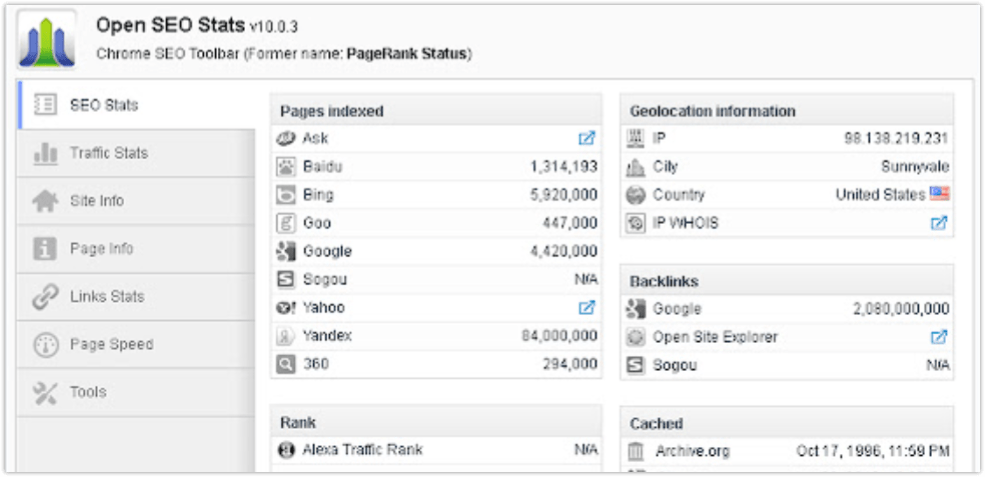Click the Goo icon
985x477 pixels.
pyautogui.click(x=286, y=224)
